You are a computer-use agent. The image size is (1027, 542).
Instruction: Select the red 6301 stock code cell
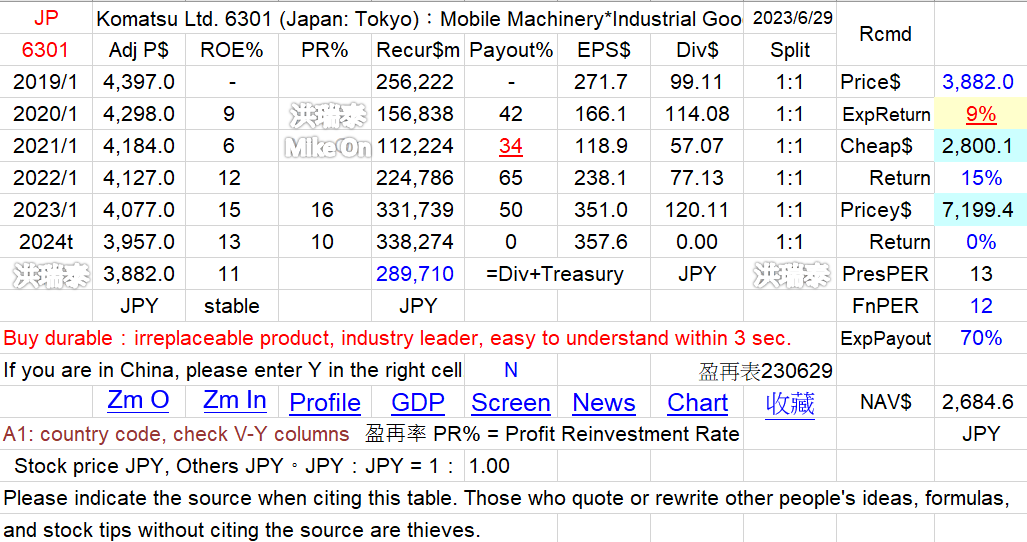coord(46,50)
